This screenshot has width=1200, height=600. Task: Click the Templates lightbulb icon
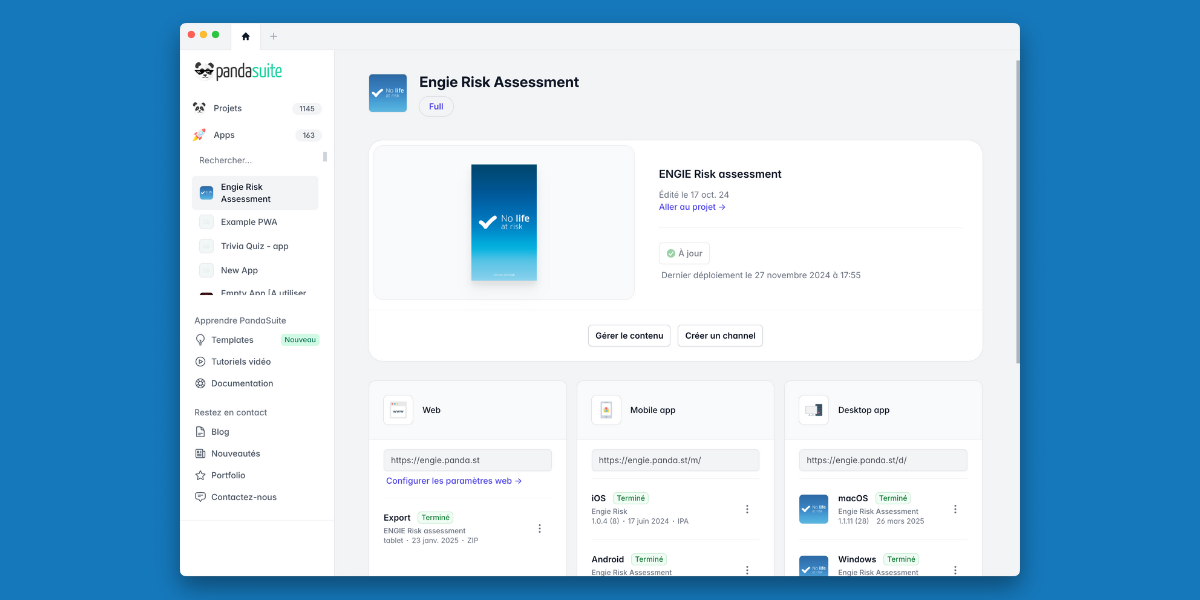point(199,340)
